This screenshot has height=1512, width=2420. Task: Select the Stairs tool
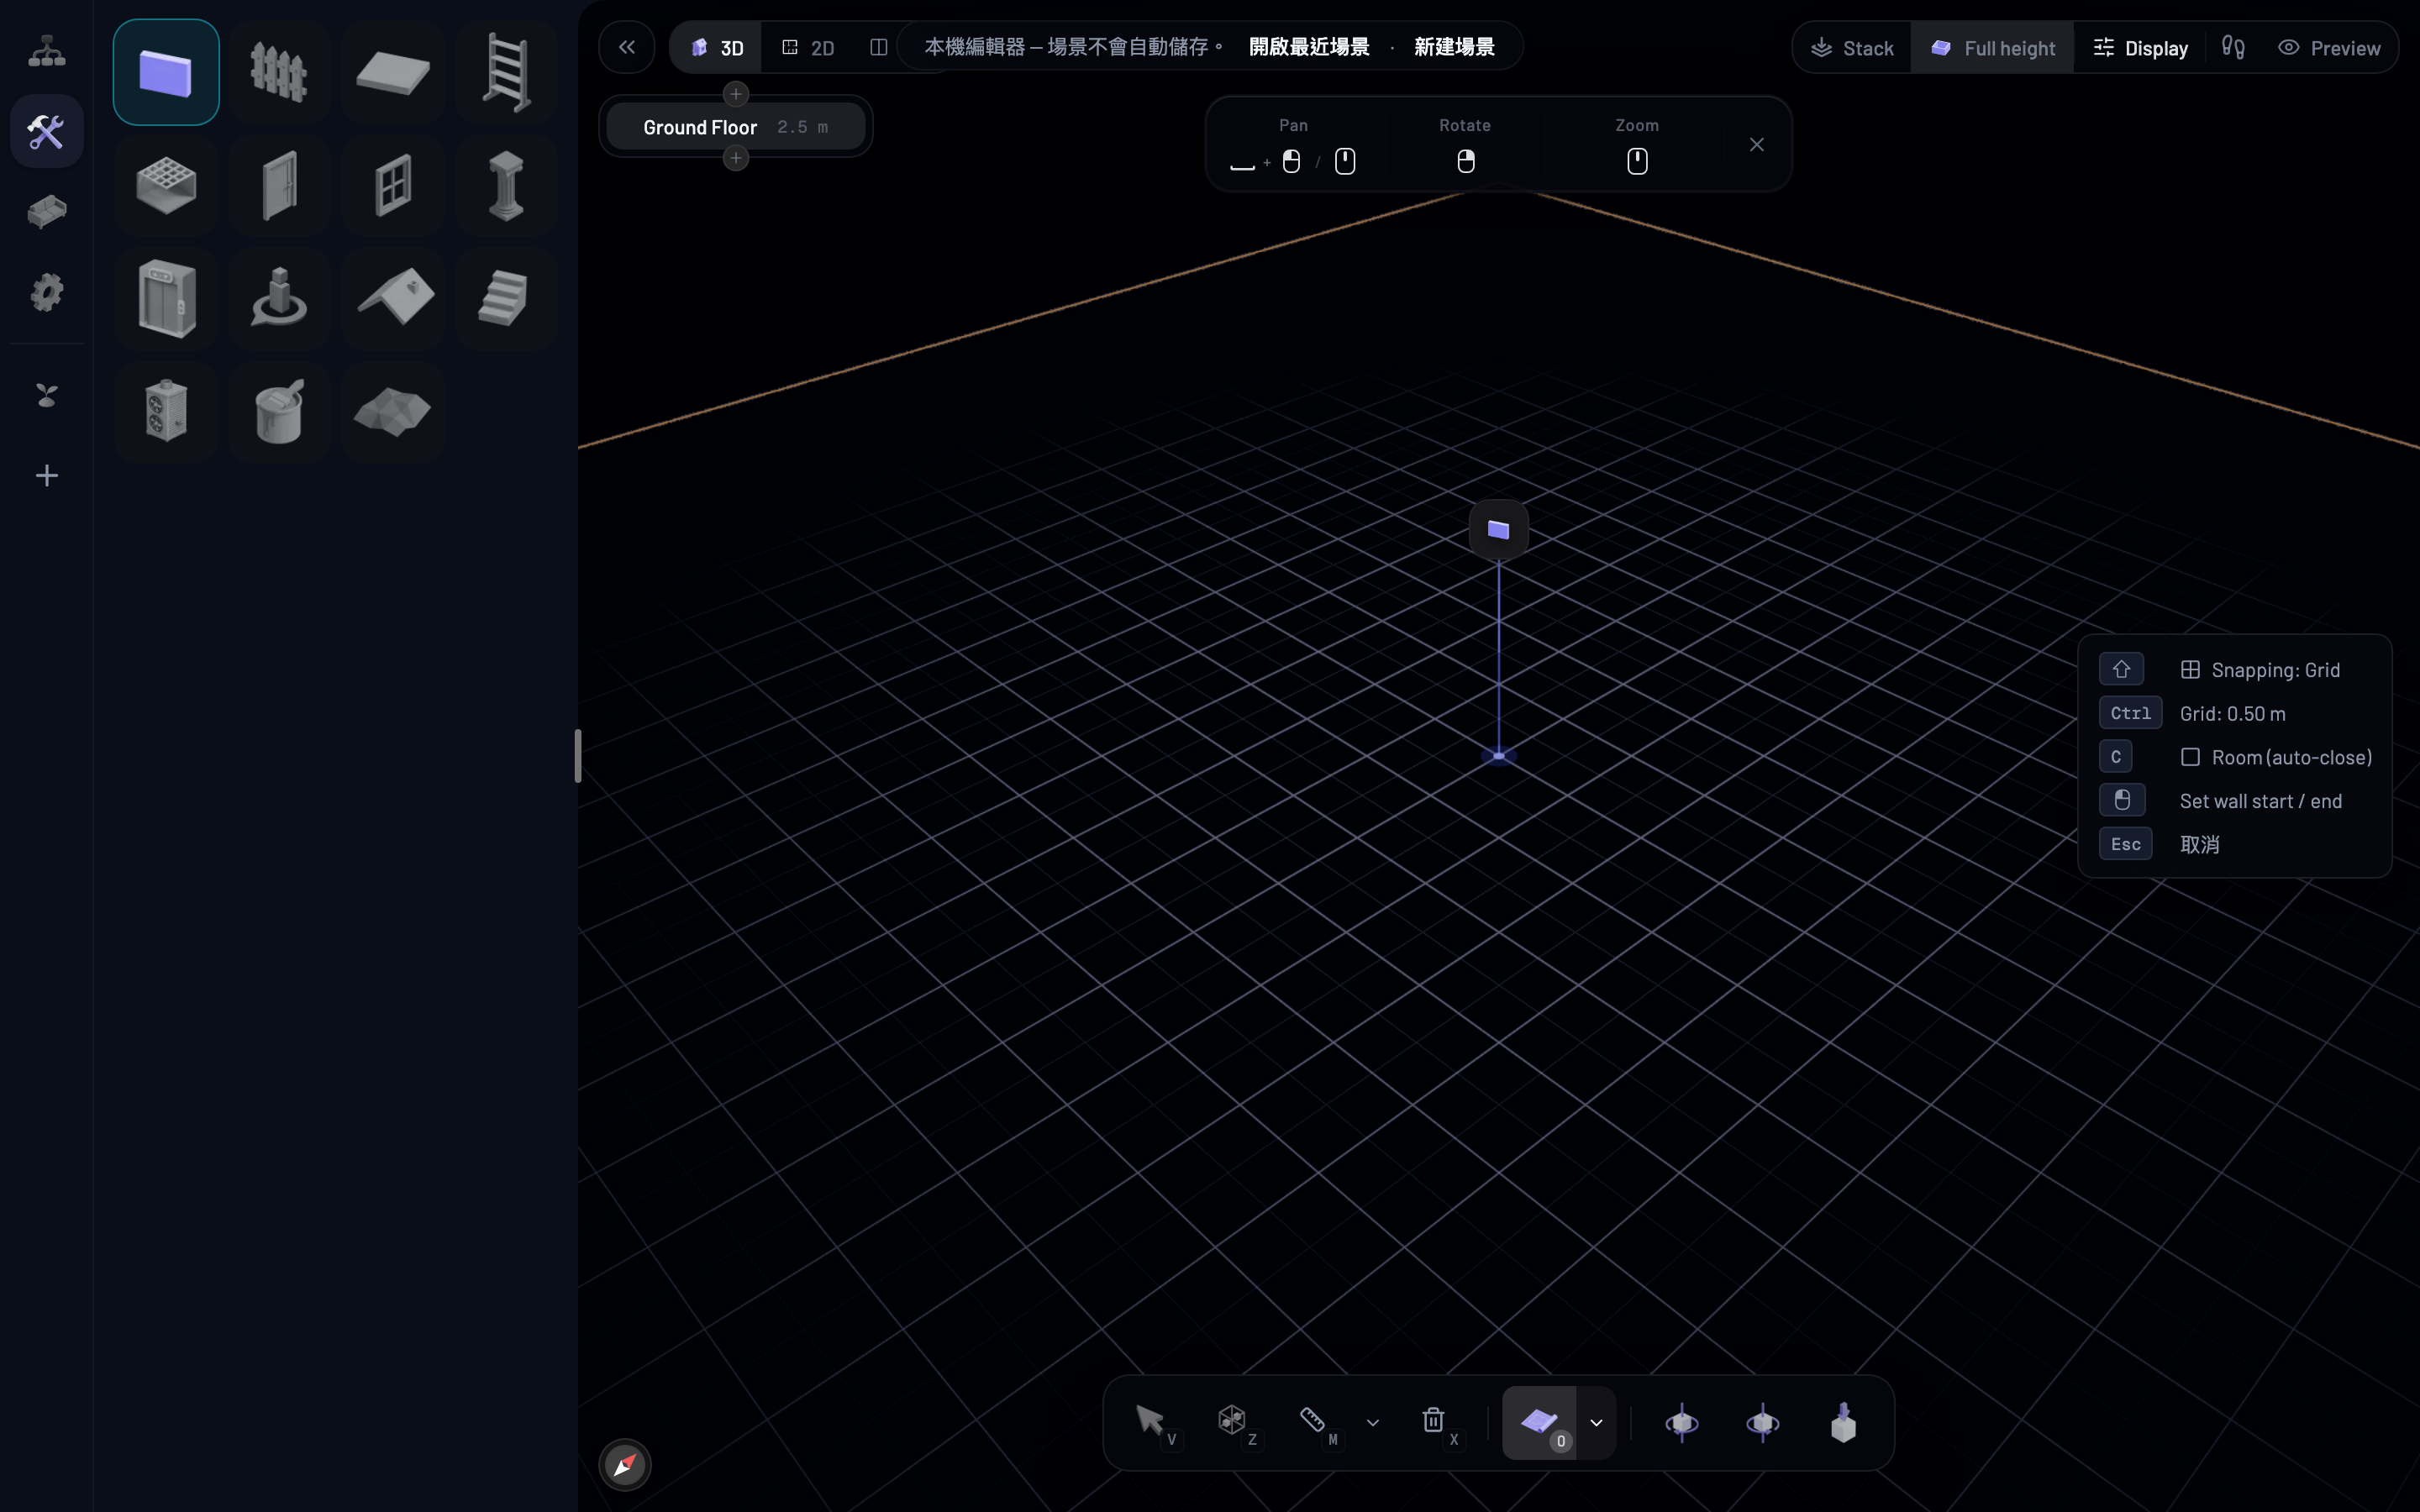click(506, 298)
